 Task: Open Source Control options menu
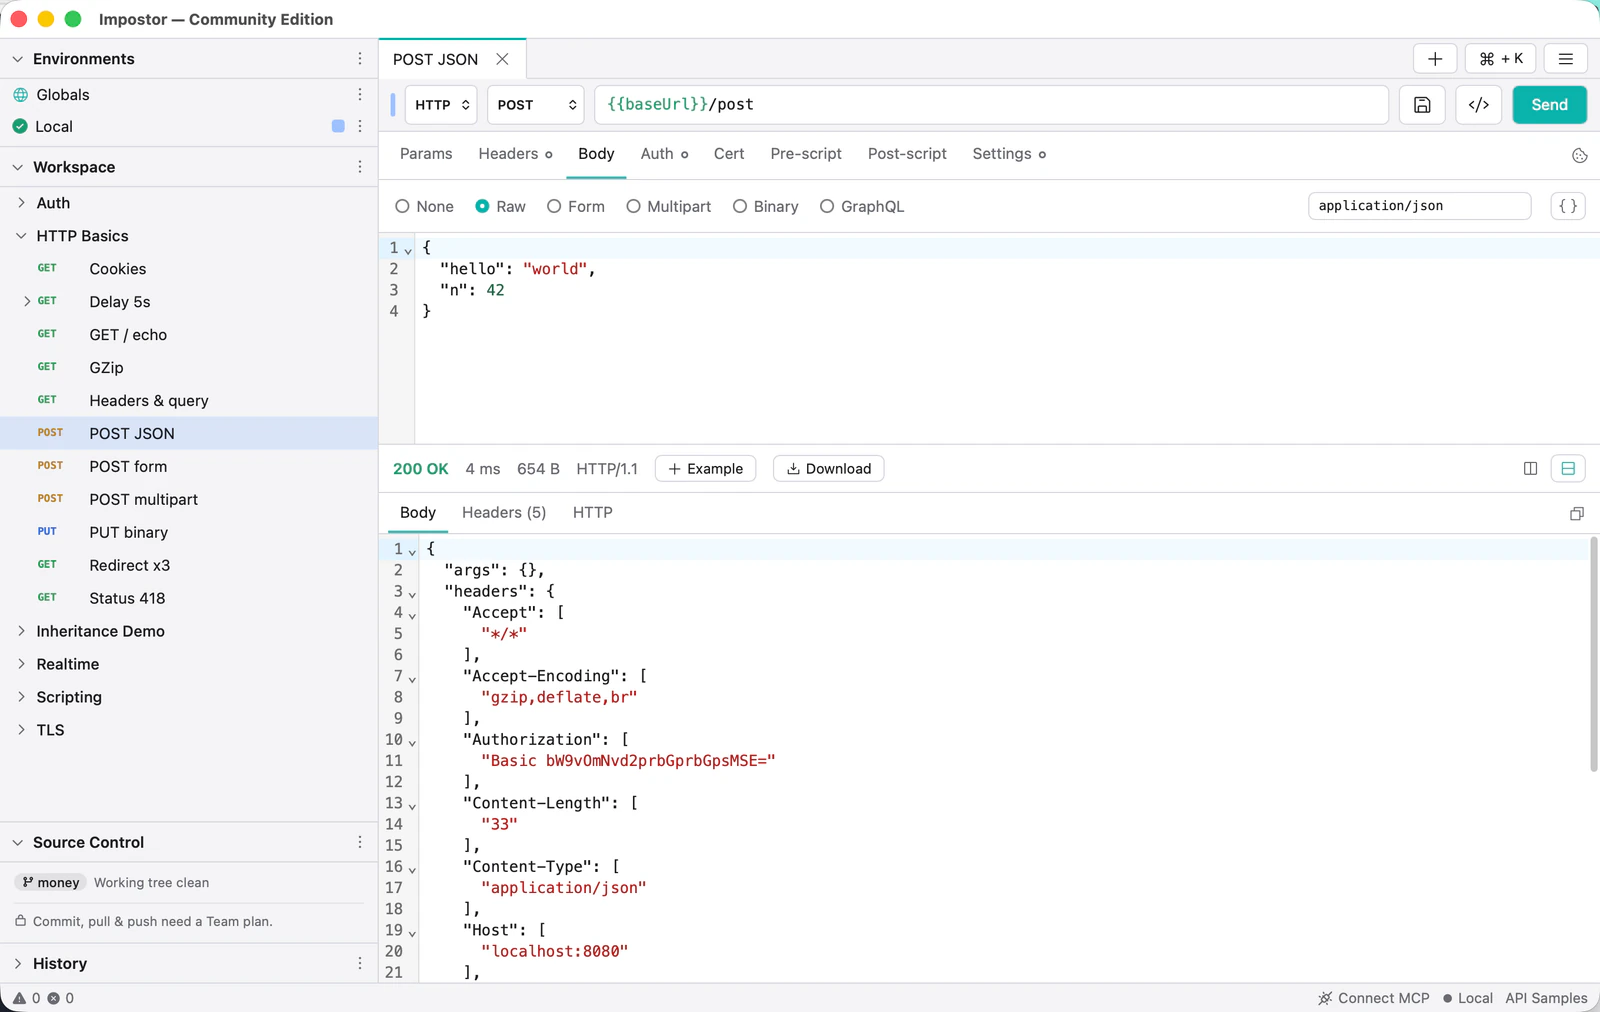360,842
